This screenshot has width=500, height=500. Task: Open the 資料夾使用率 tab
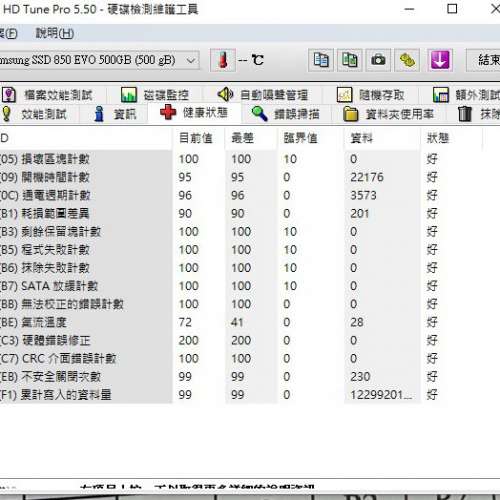(389, 114)
